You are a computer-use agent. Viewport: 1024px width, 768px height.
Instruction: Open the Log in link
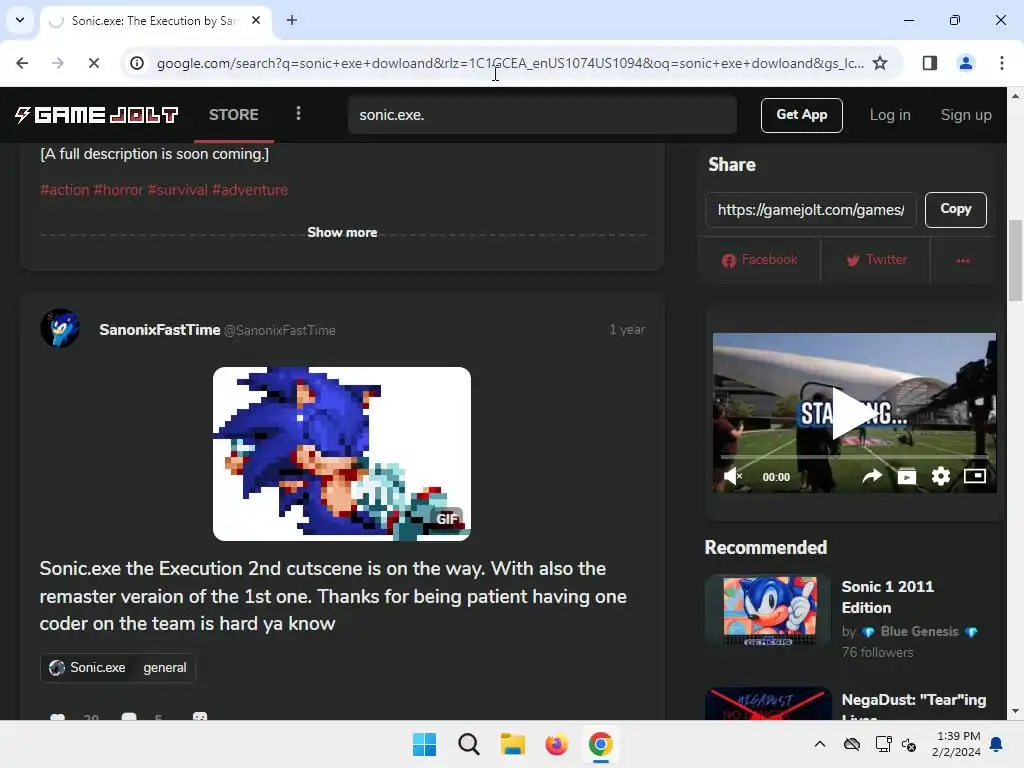point(889,115)
